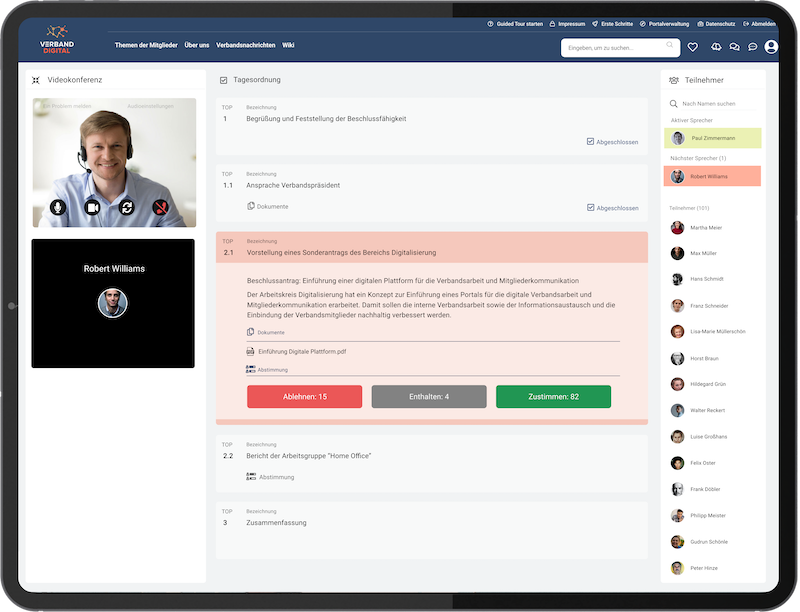800x612 pixels.
Task: Toggle Abgeschlossen checkbox for Ansprache Verbandspräsident
Action: (x=591, y=208)
